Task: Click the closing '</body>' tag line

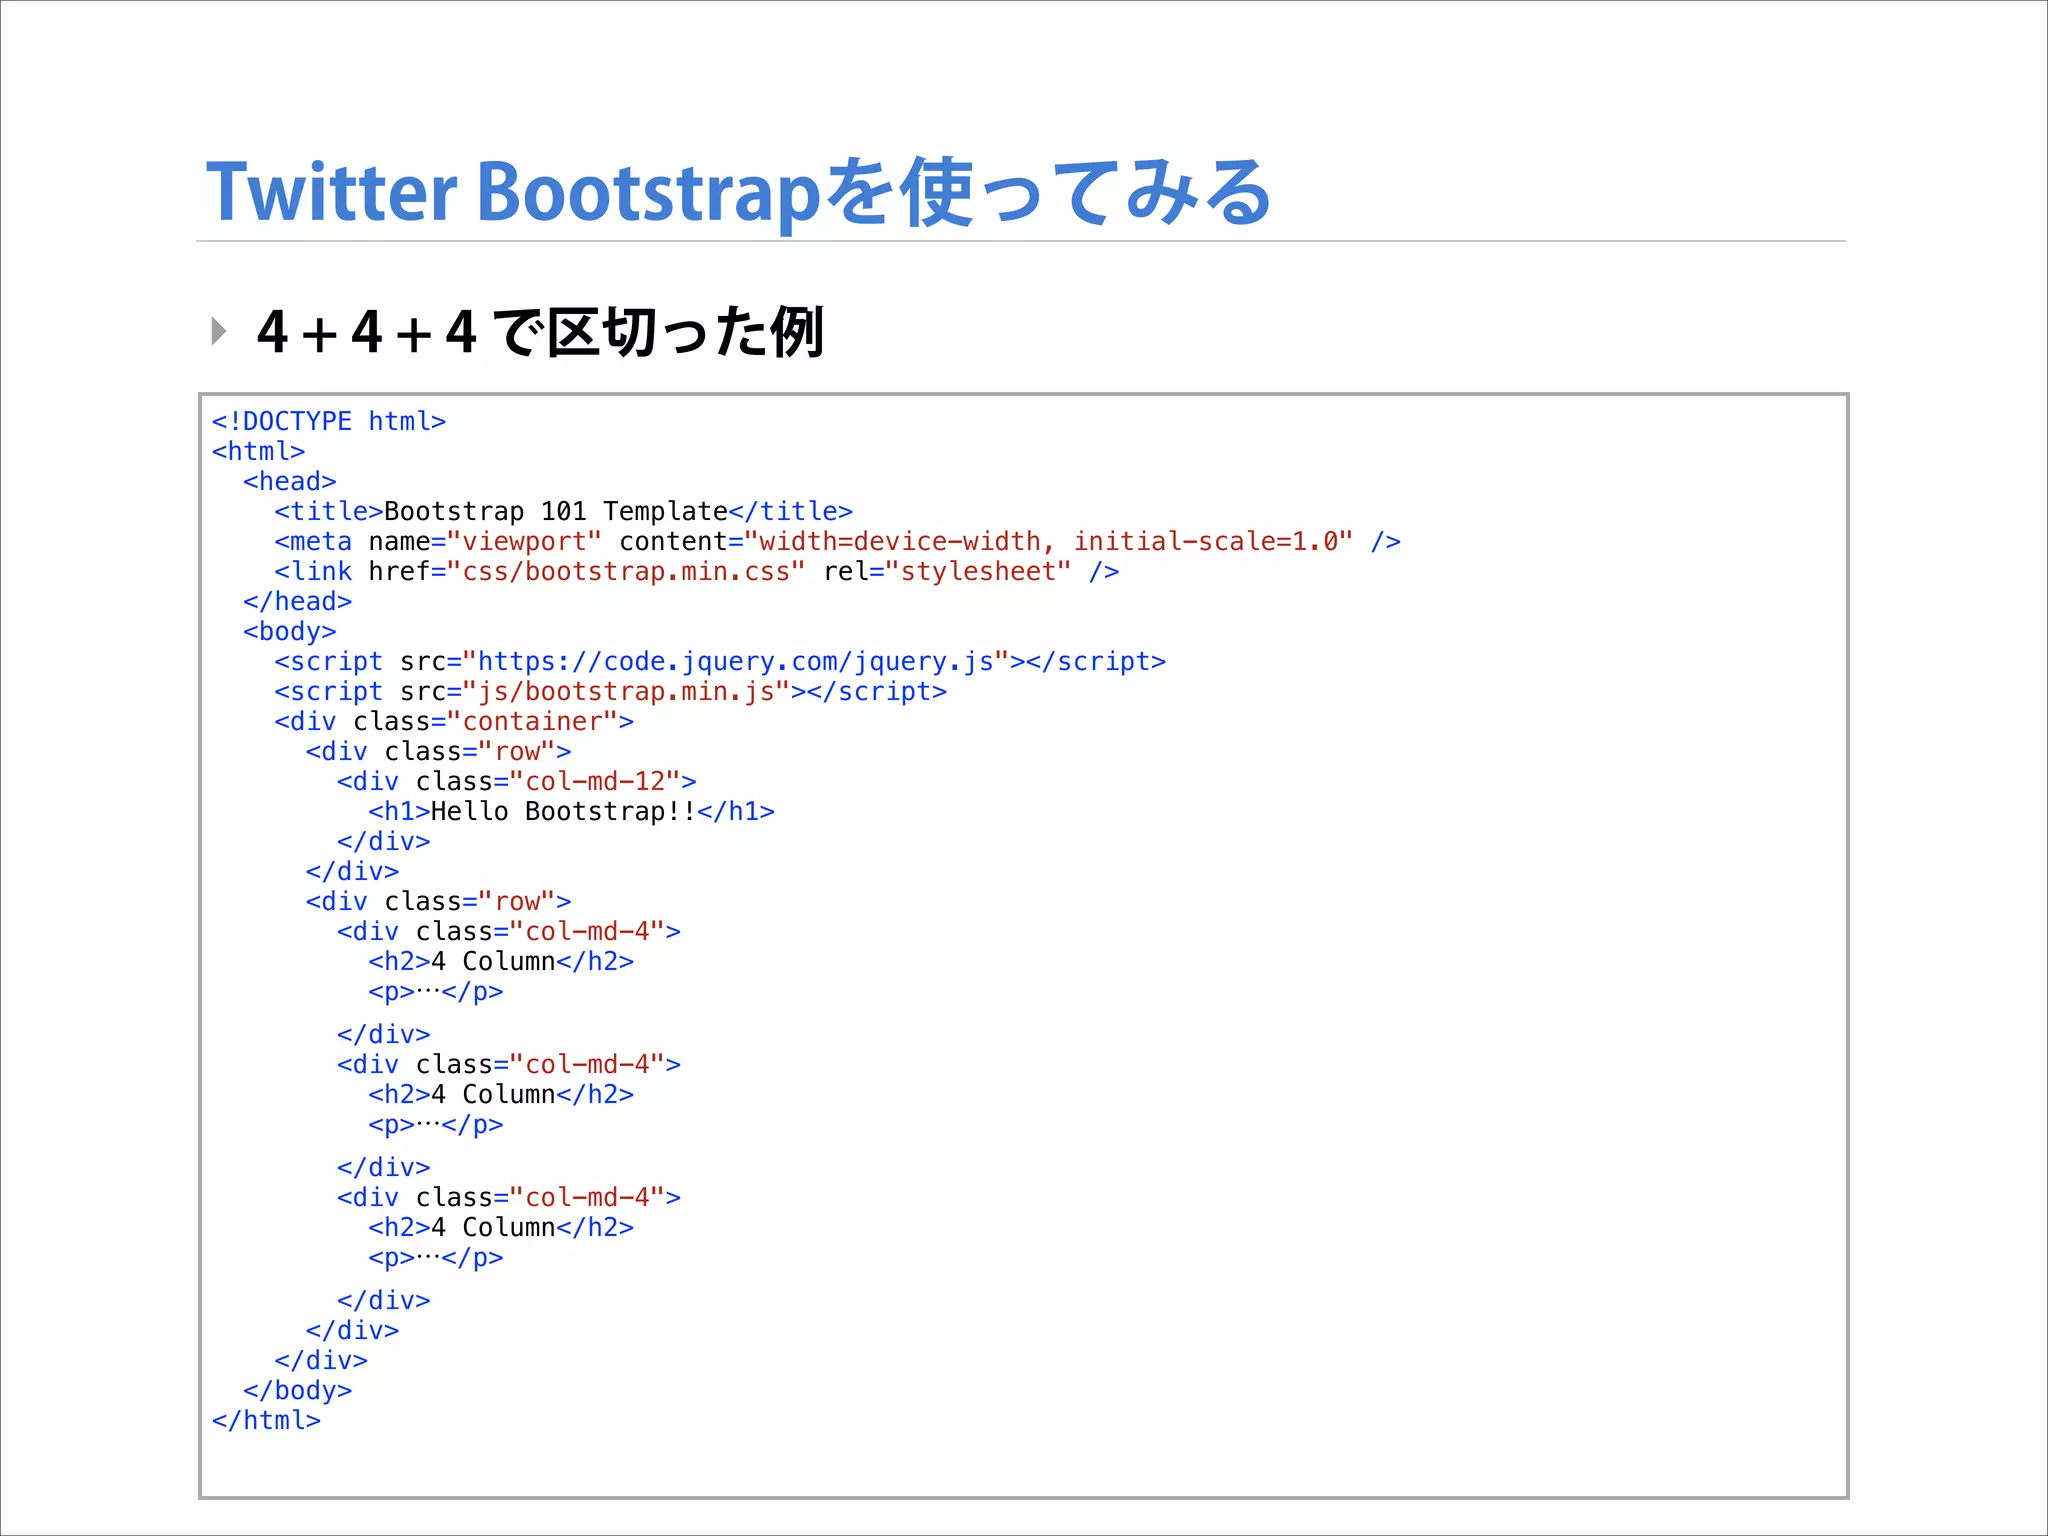Action: [x=298, y=1391]
